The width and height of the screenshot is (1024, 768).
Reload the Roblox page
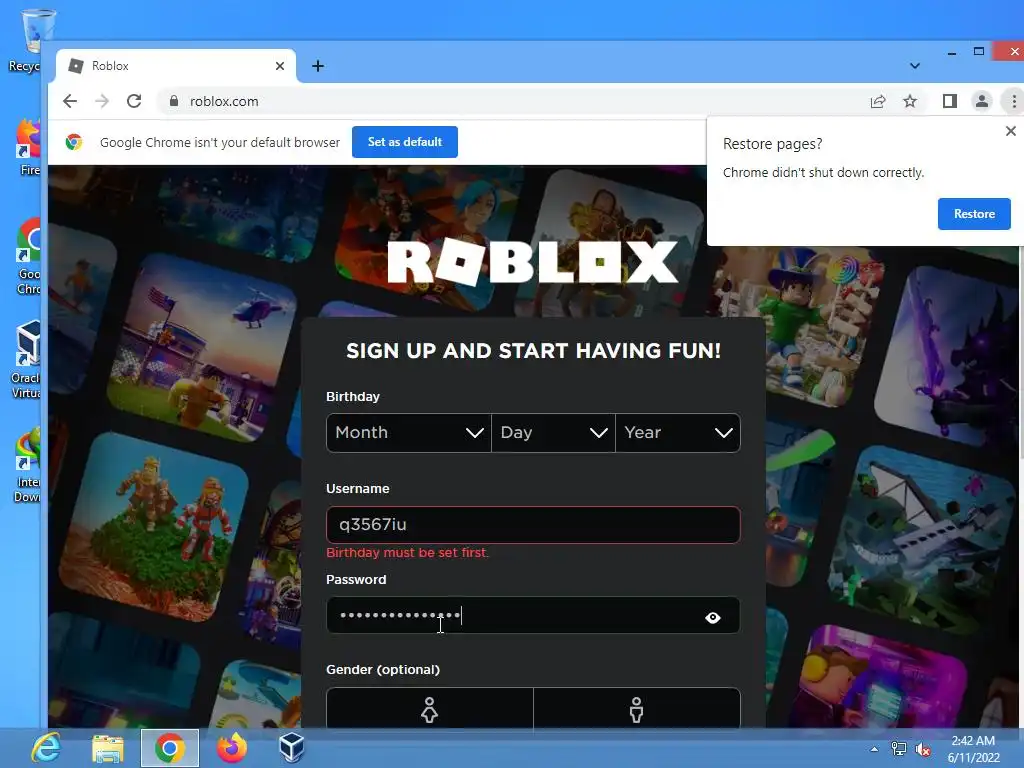[134, 101]
